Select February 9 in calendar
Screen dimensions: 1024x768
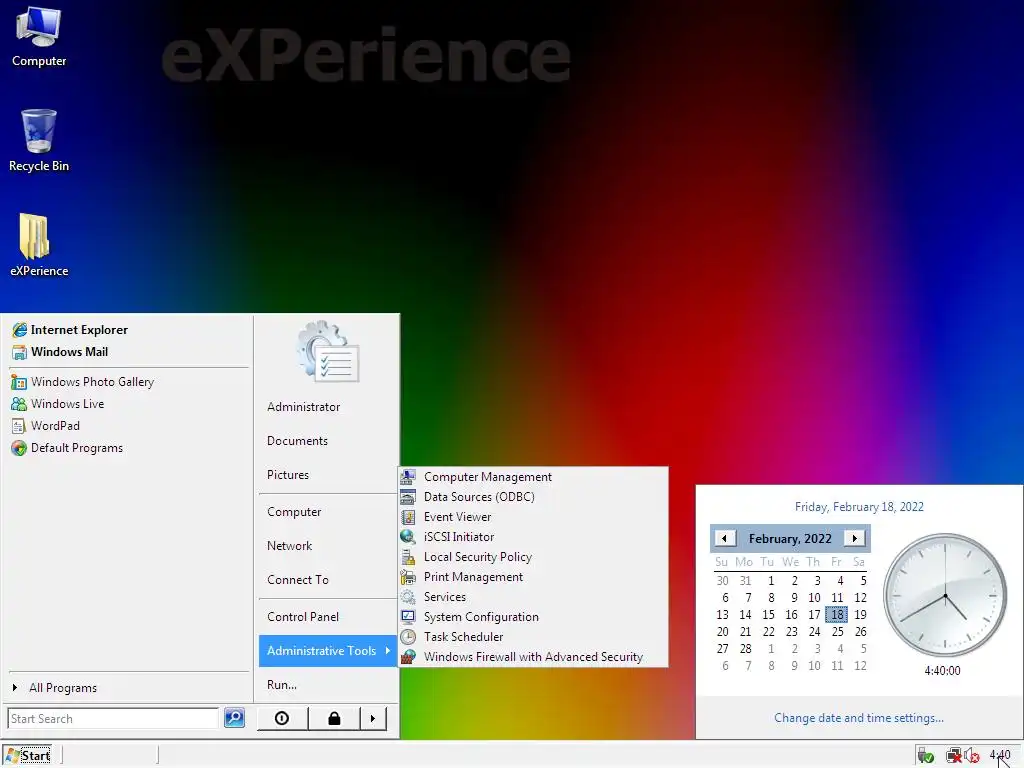794,598
